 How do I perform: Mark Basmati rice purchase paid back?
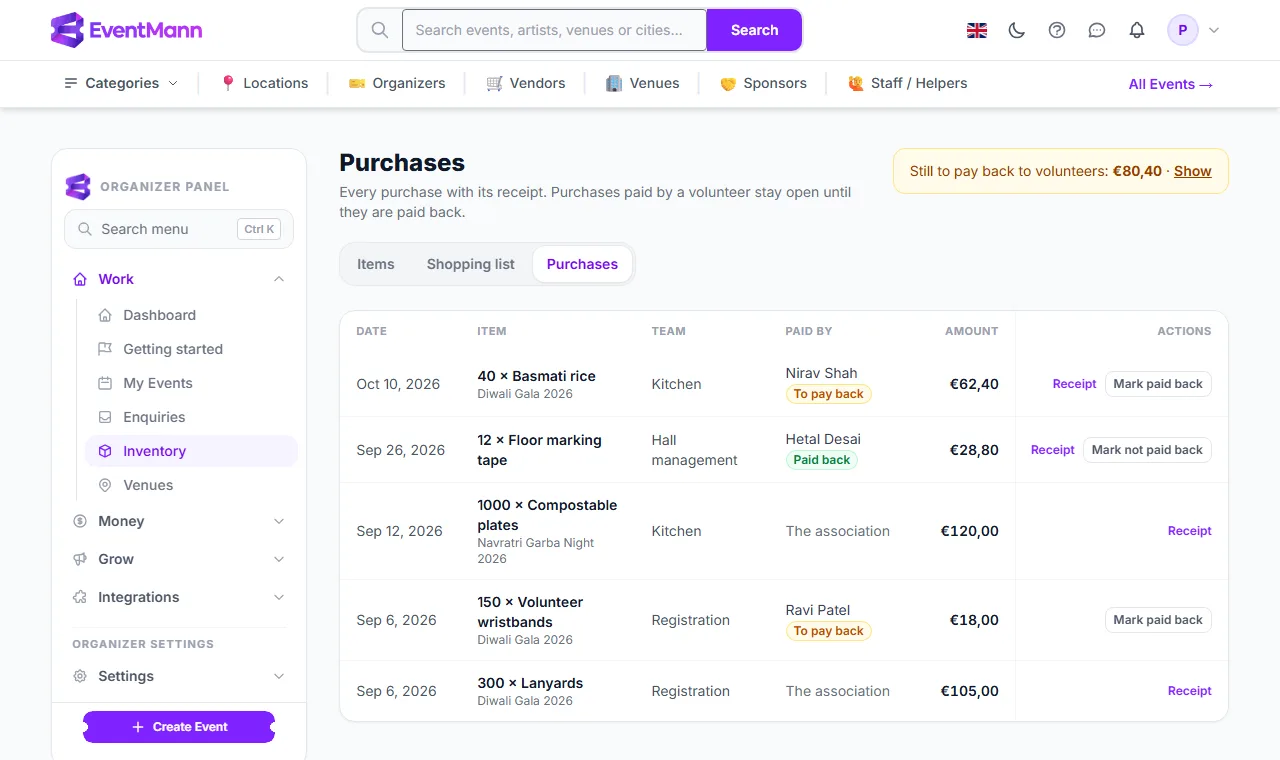[1158, 384]
